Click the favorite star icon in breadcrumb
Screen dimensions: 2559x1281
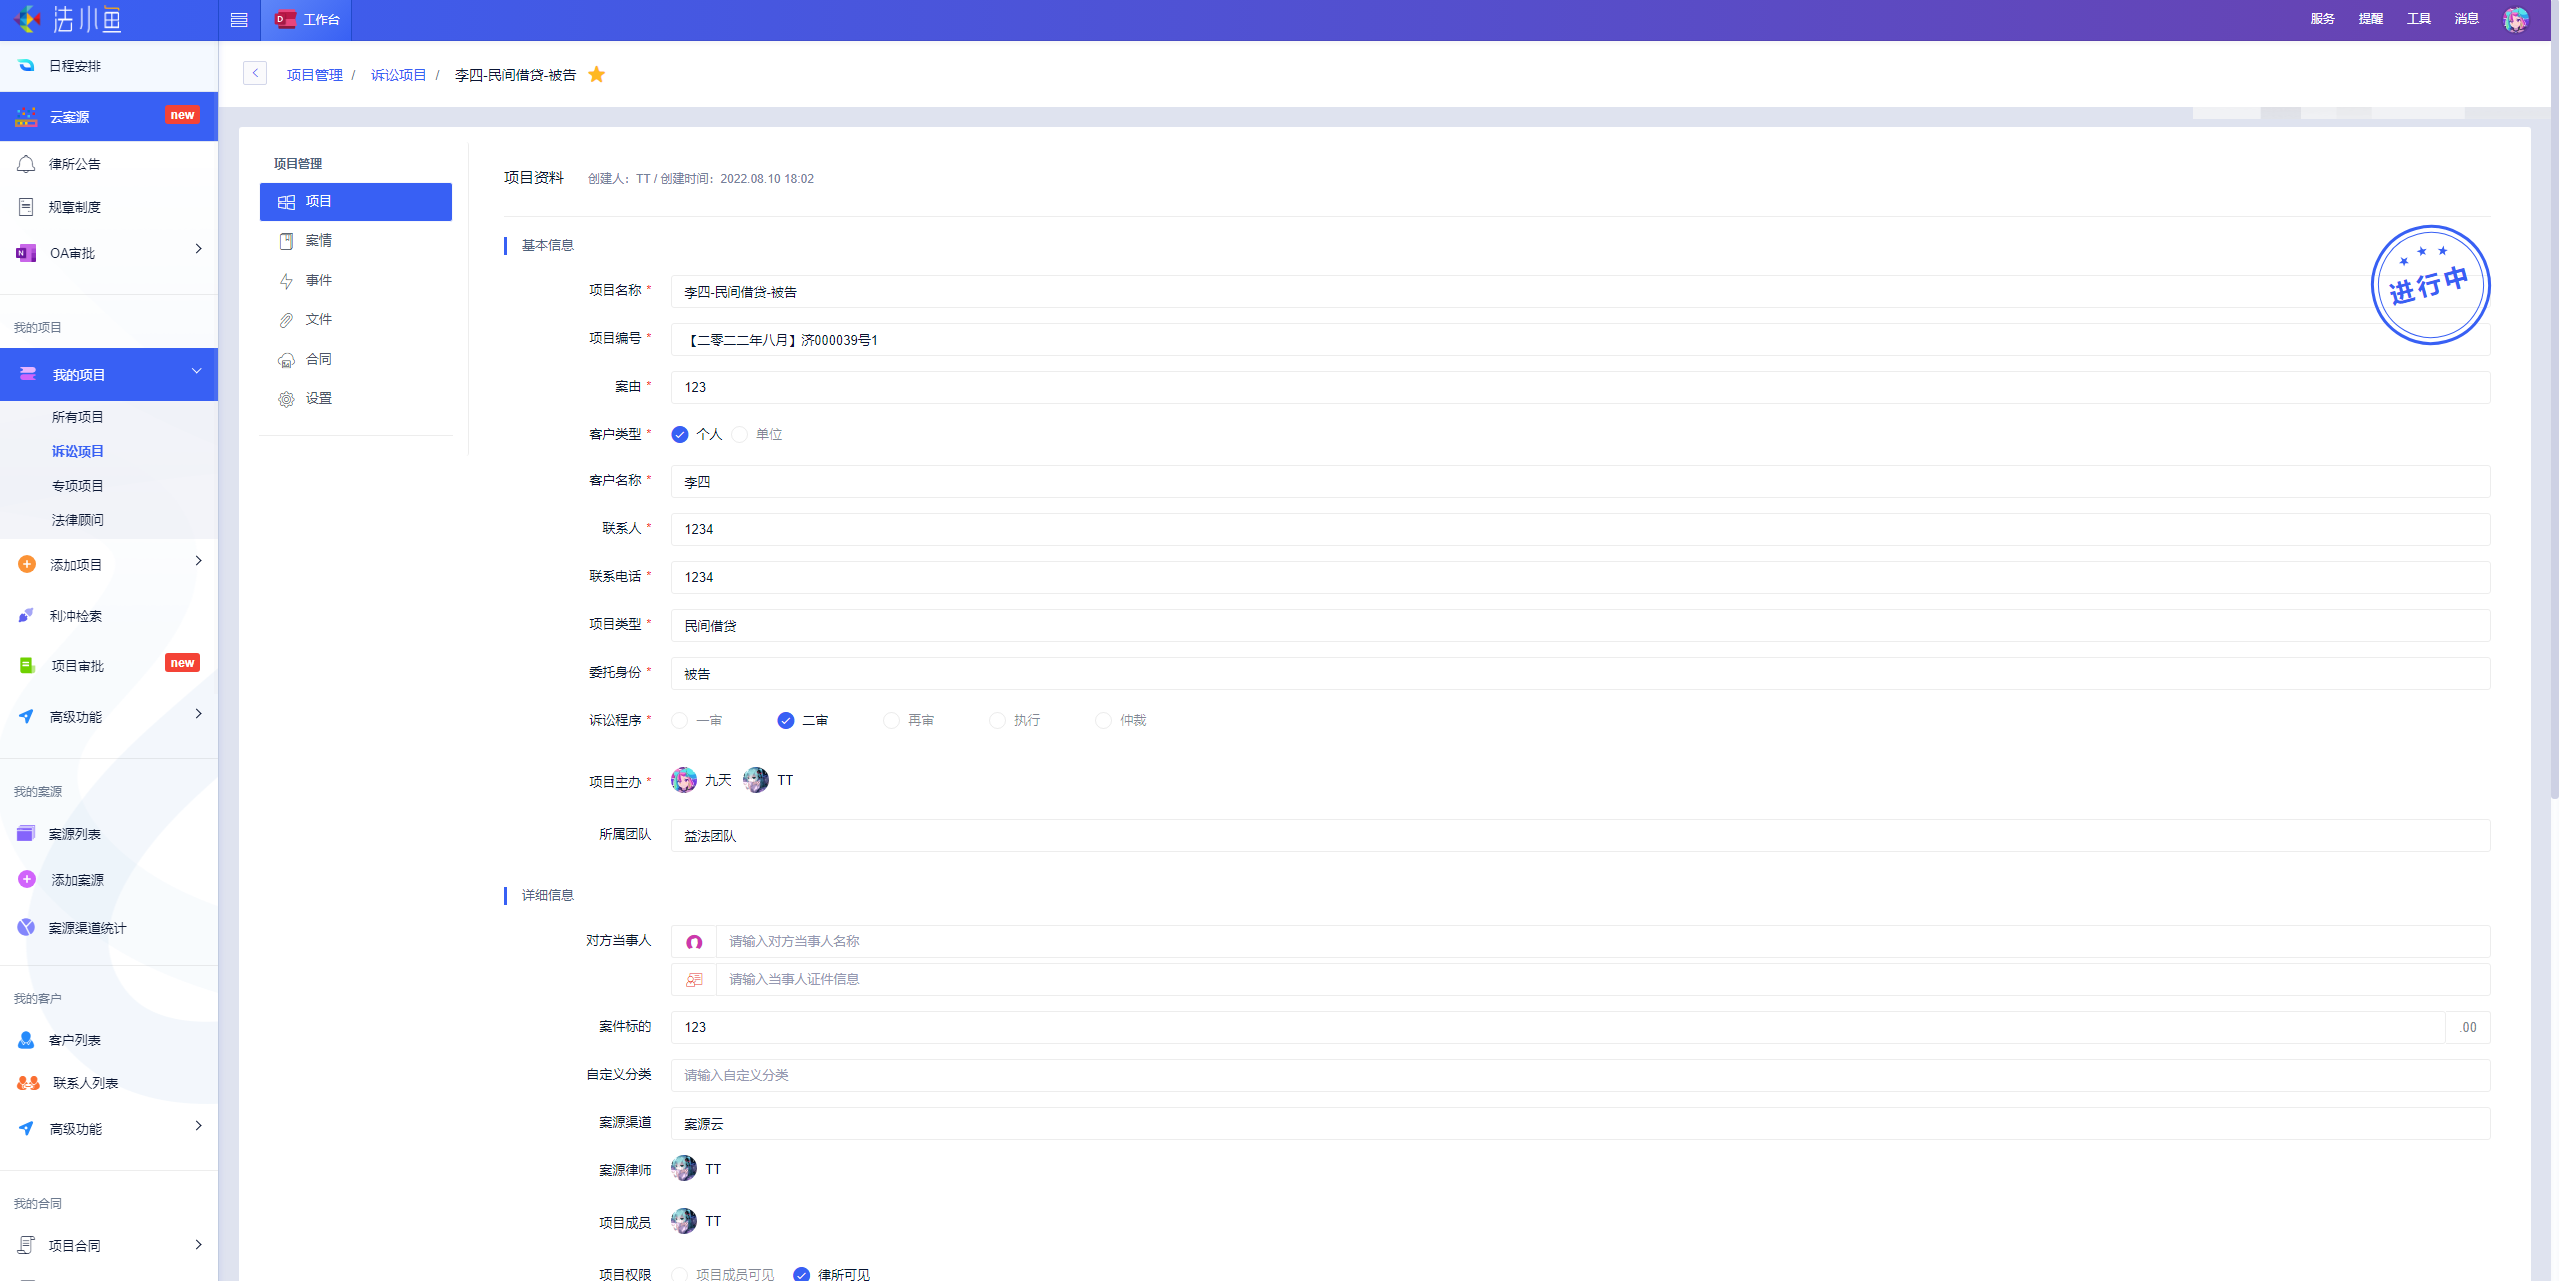point(597,75)
